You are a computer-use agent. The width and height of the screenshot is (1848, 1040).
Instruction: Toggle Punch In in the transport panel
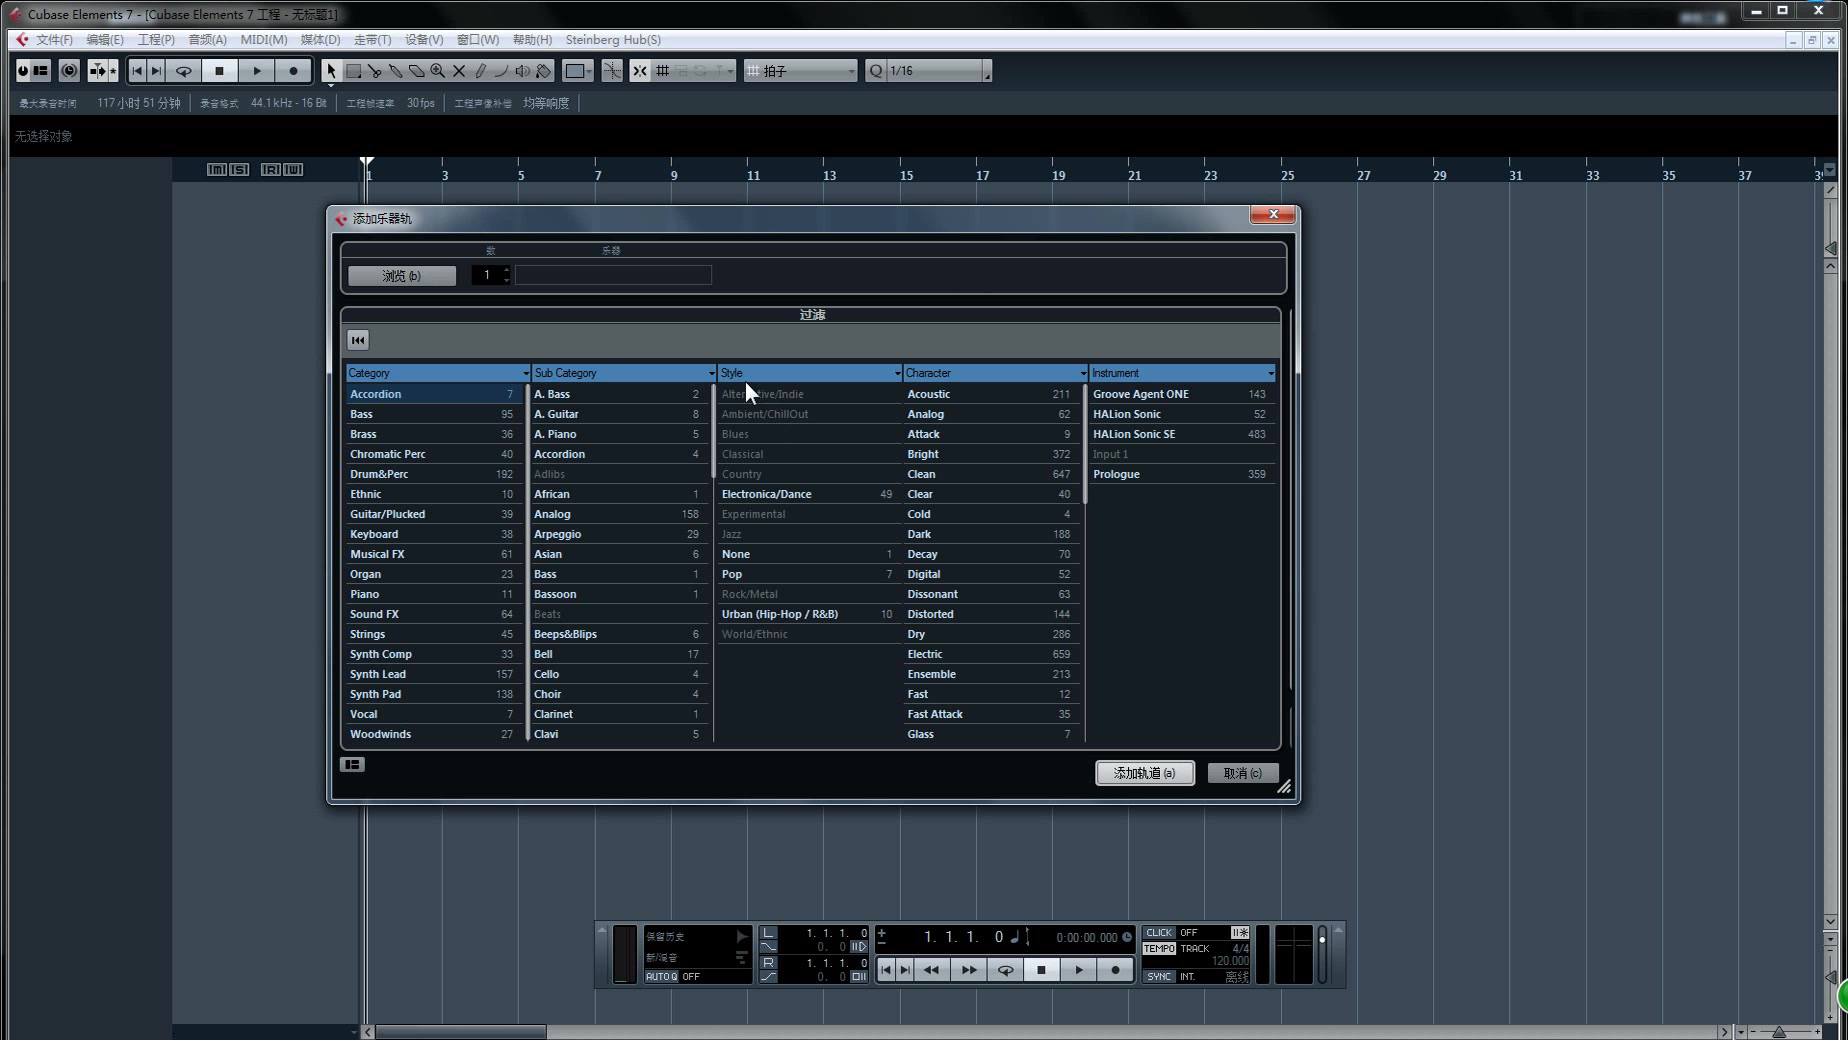[x=859, y=947]
